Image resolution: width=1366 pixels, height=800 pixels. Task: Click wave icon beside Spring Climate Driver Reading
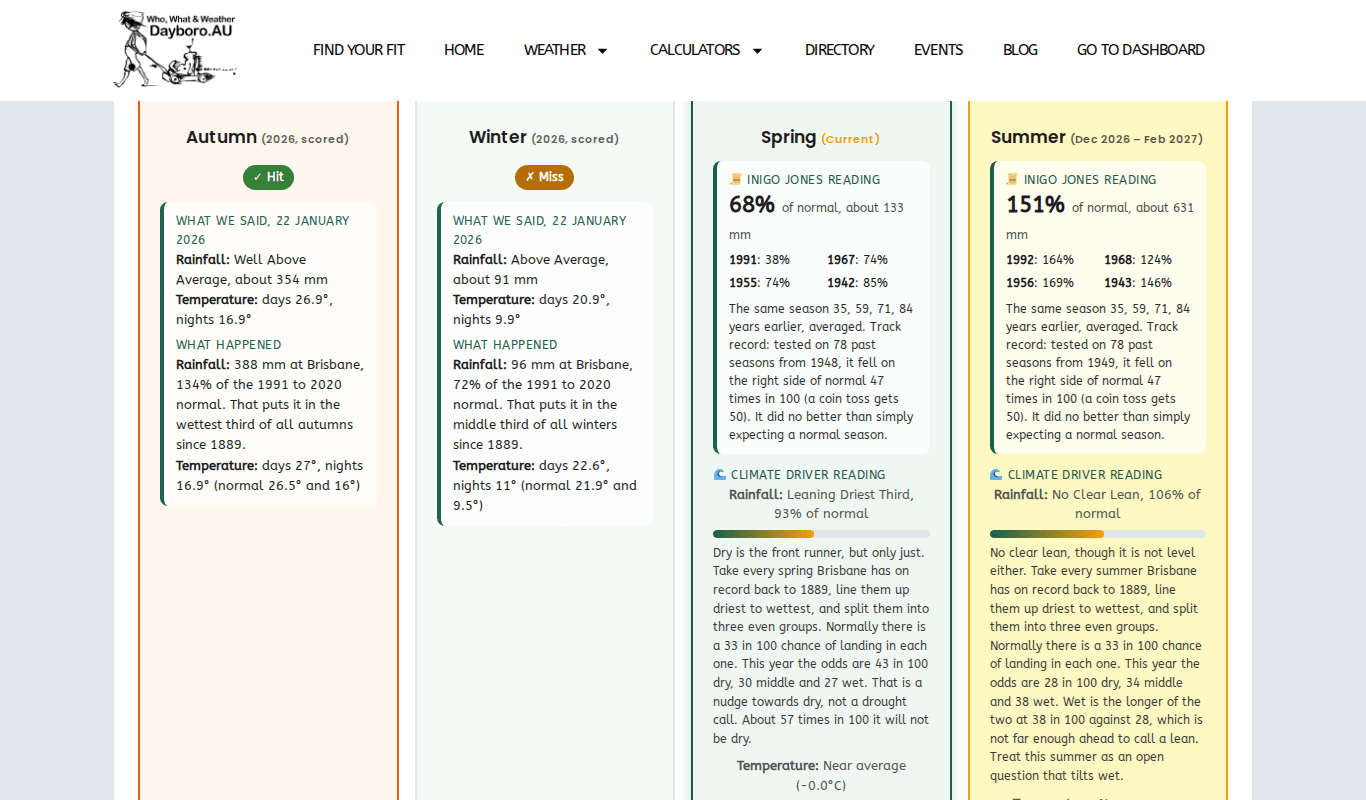[x=719, y=475]
